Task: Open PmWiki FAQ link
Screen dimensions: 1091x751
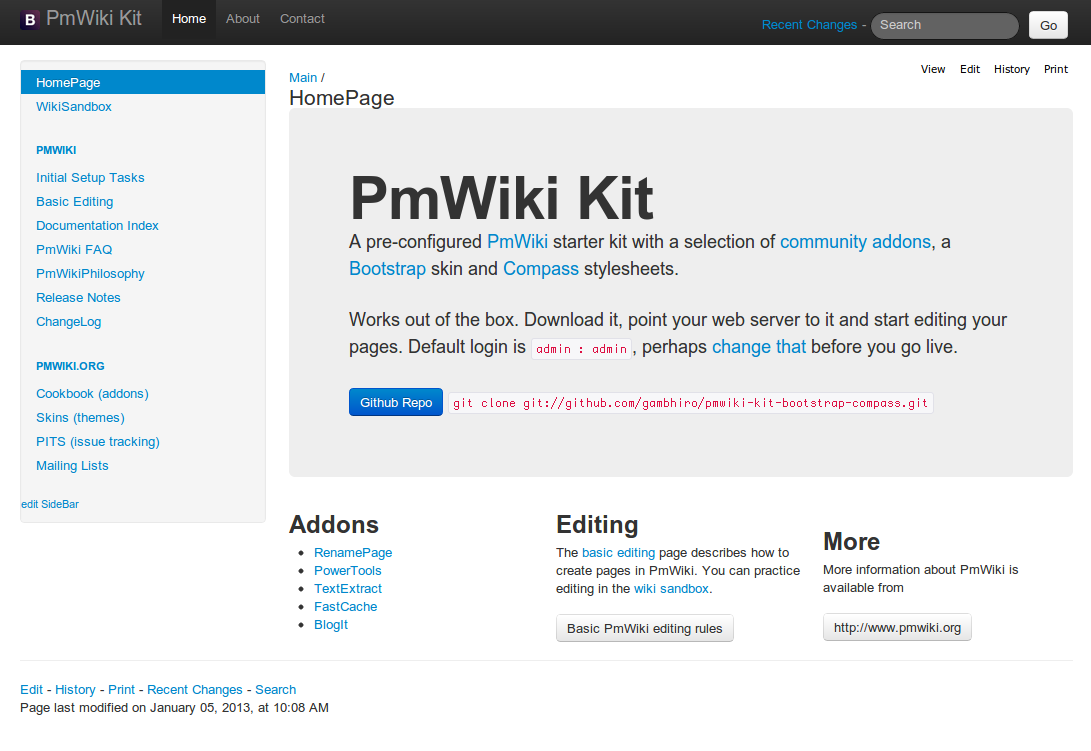Action: pos(74,249)
